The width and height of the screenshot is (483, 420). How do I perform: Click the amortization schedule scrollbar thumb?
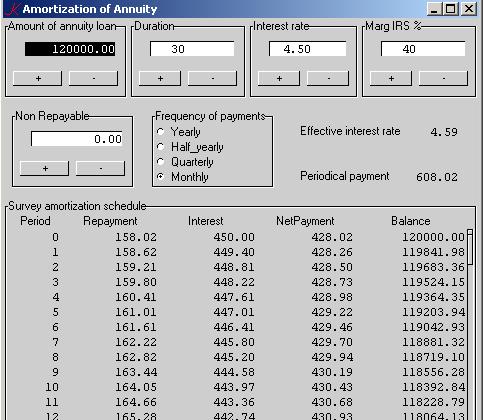(470, 247)
